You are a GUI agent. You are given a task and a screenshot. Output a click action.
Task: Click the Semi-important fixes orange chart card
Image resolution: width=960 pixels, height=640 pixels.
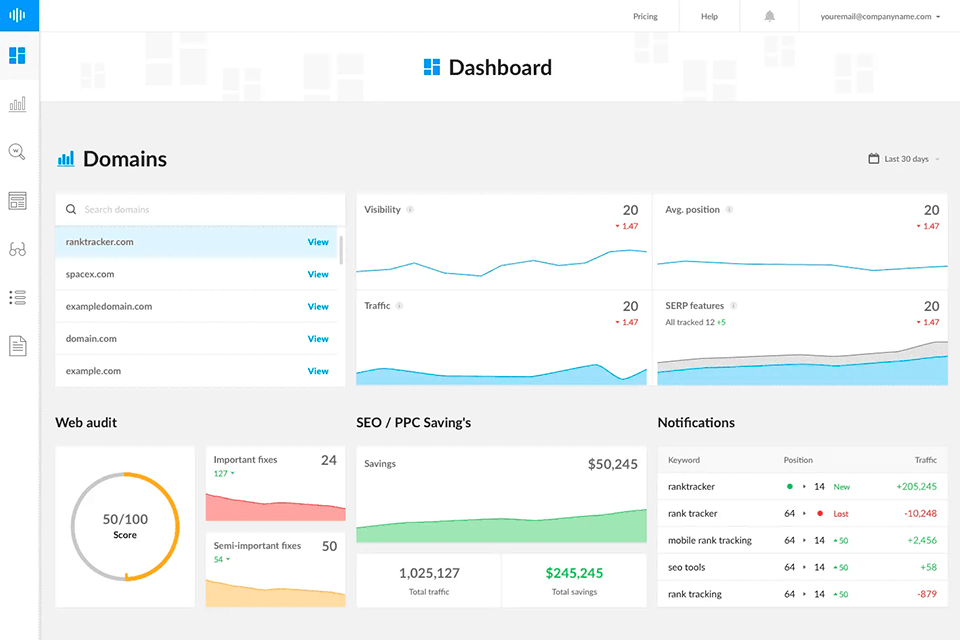276,570
